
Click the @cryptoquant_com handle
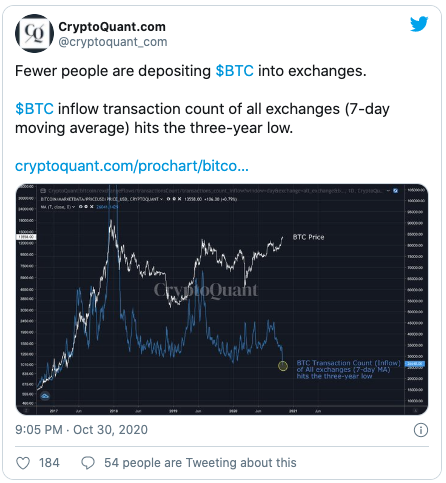pos(113,42)
